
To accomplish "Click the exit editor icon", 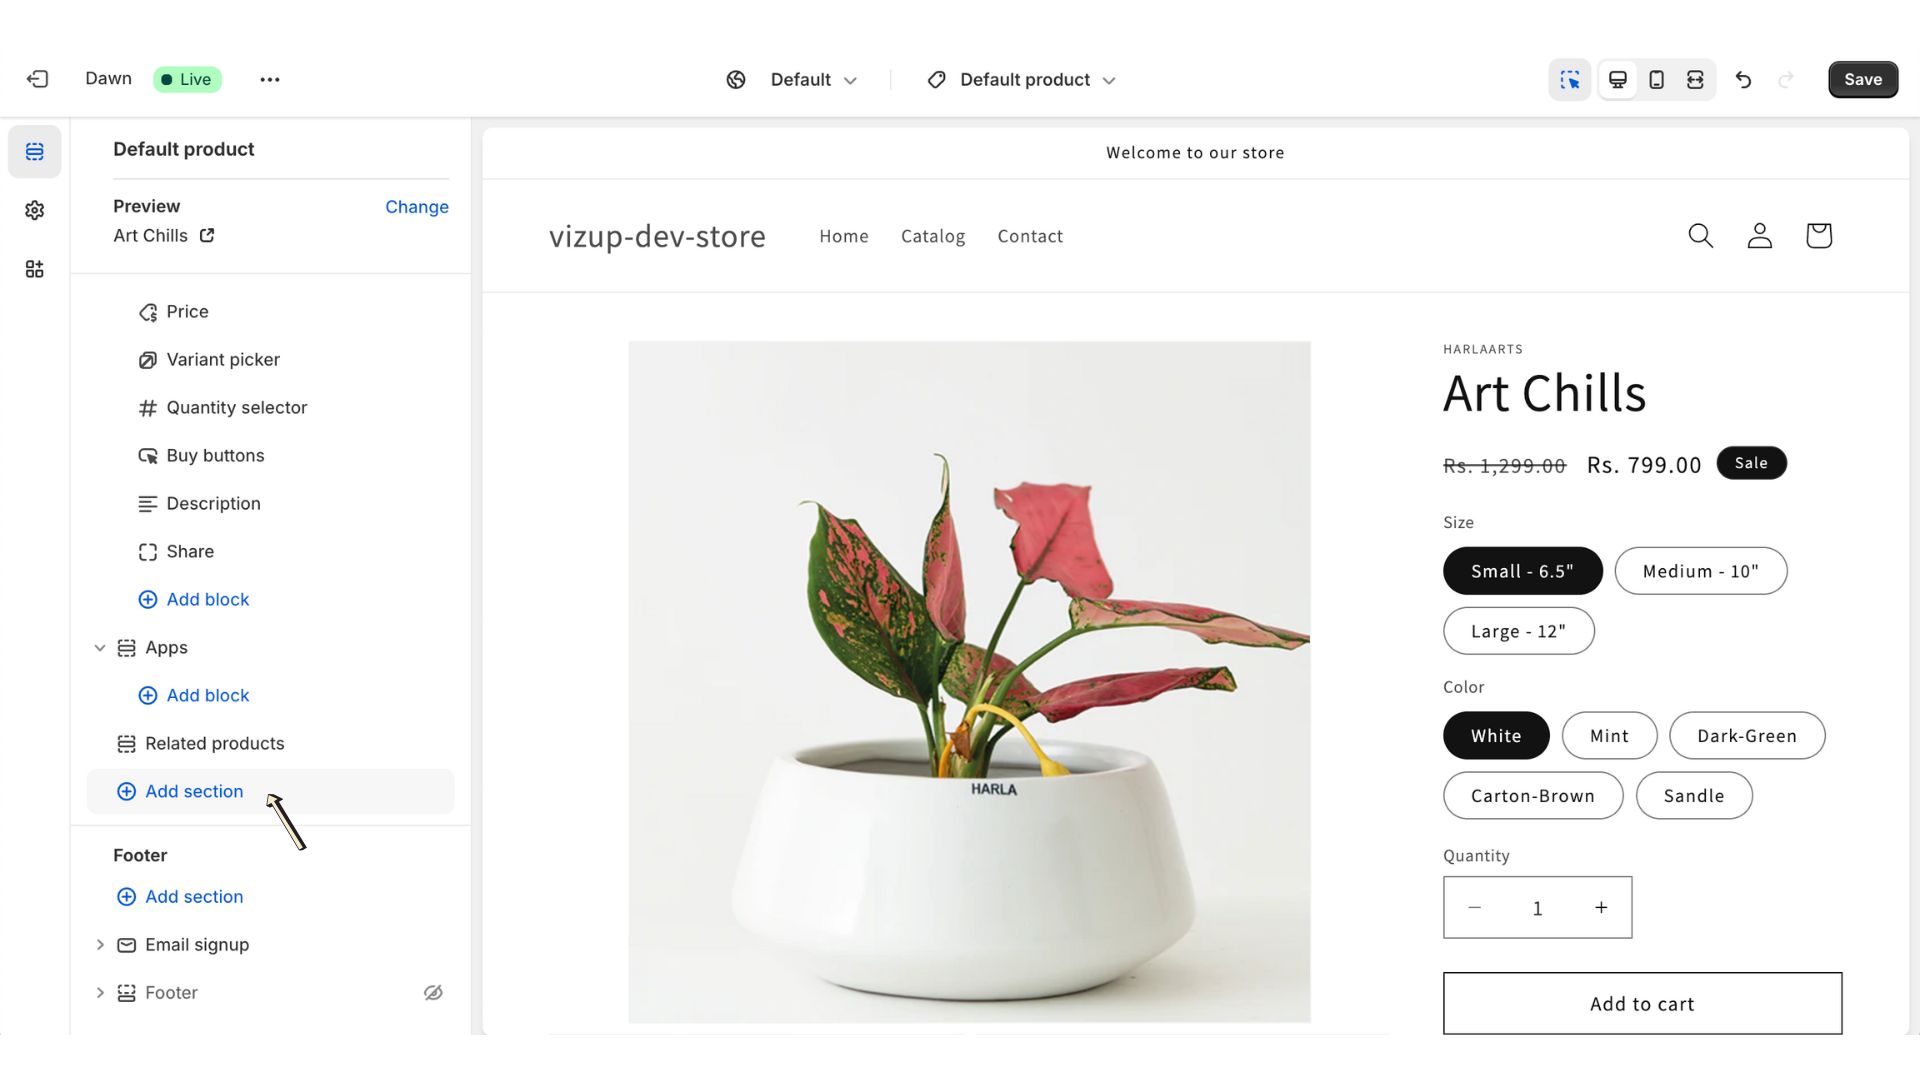I will tap(38, 79).
